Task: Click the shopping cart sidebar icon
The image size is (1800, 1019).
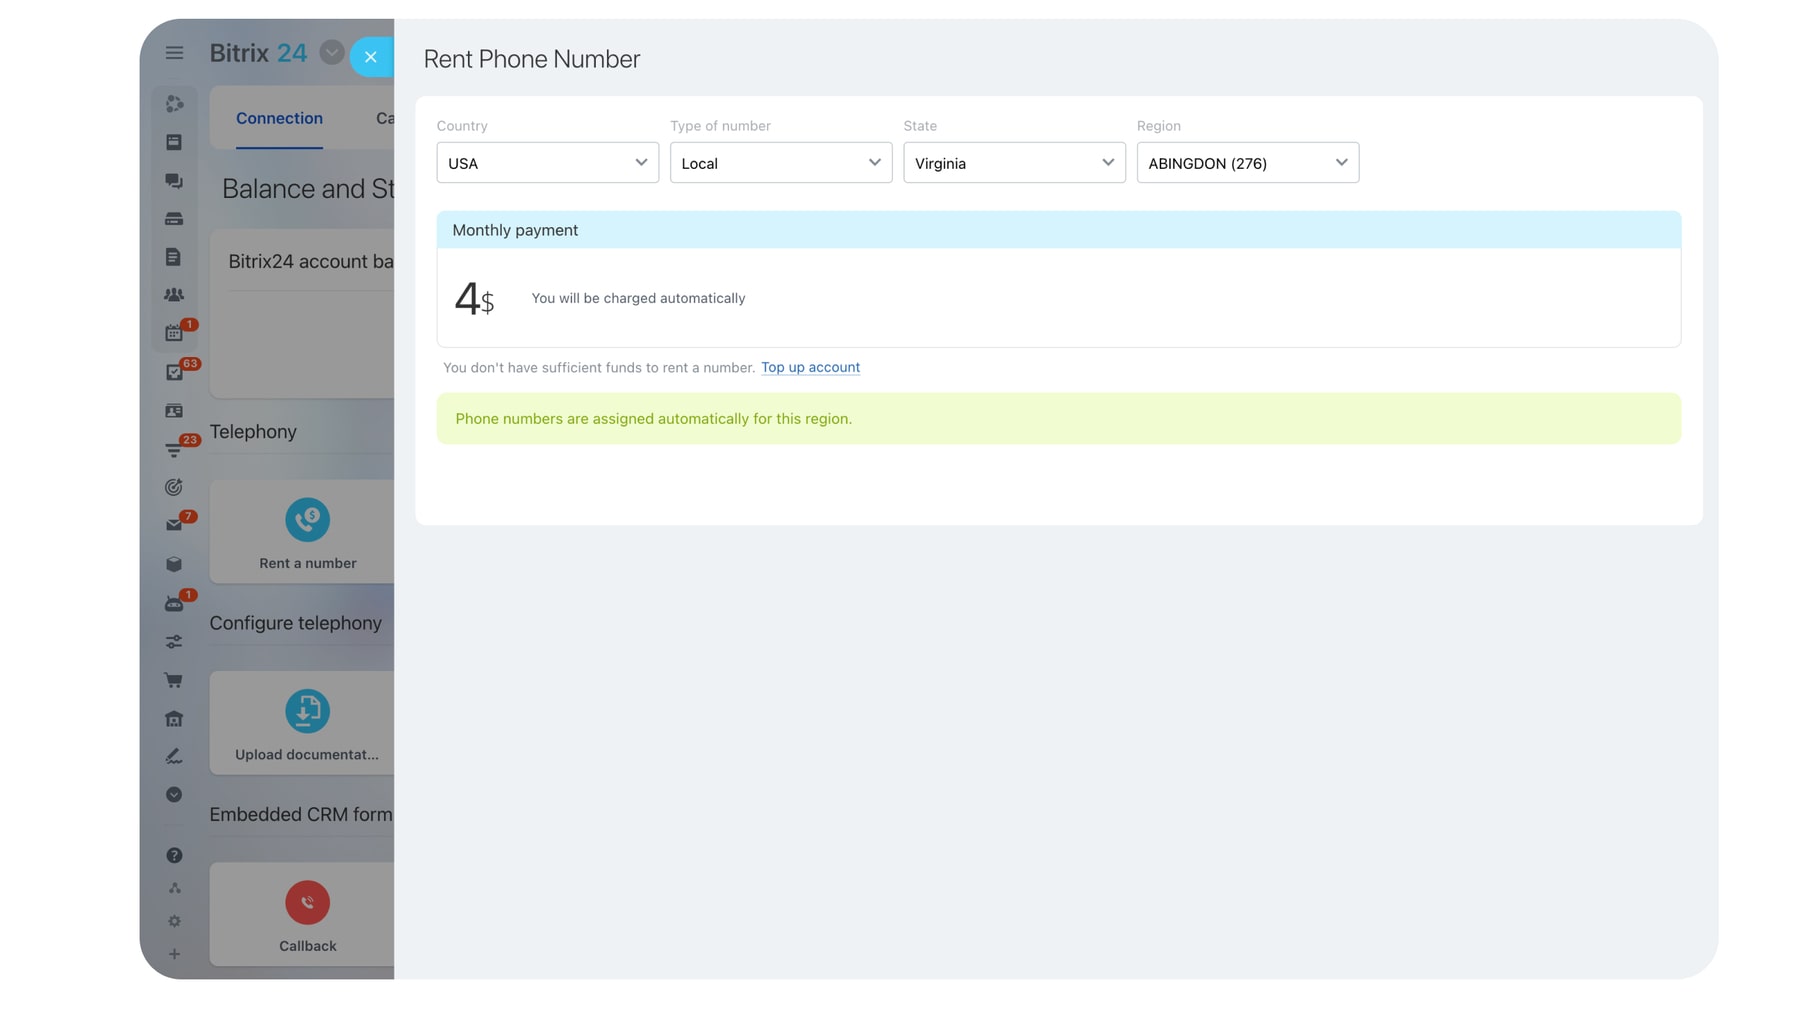Action: tap(174, 681)
